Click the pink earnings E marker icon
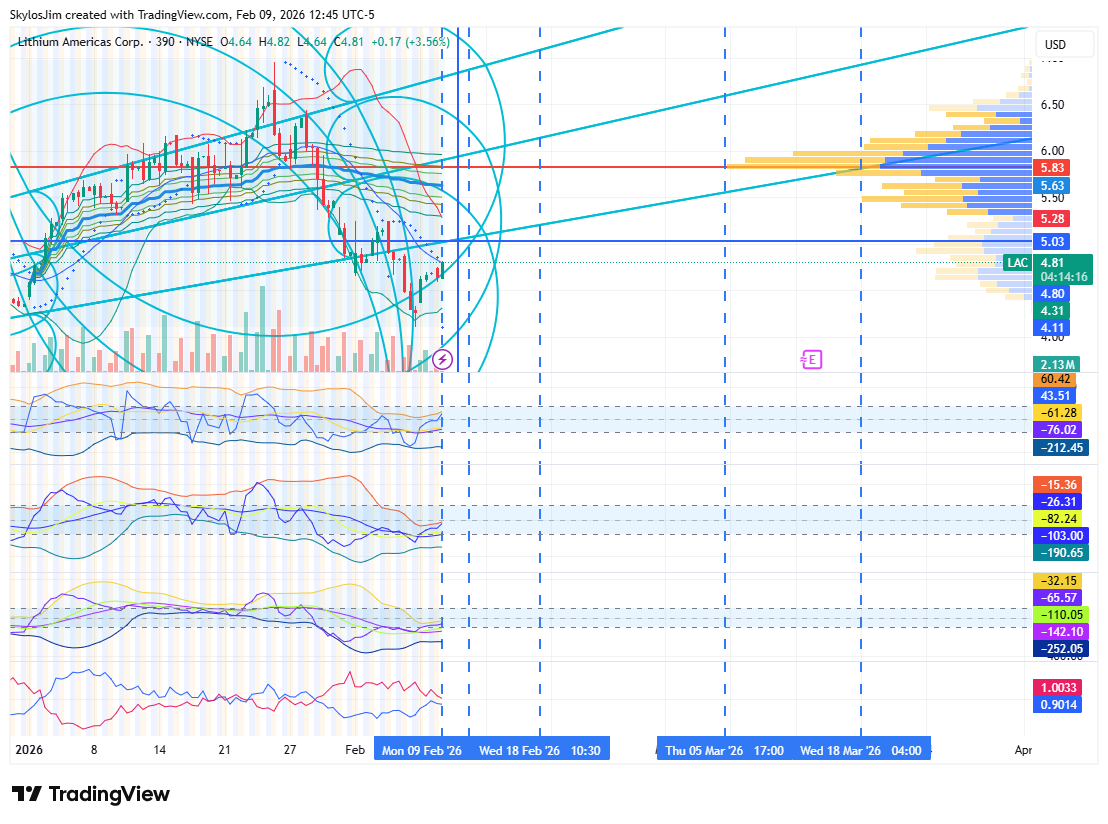Viewport: 1108px width, 824px height. point(811,359)
